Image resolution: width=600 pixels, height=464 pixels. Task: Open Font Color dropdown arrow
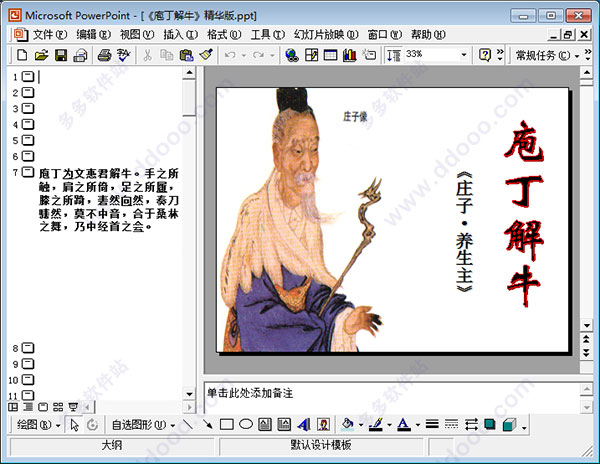(x=417, y=425)
